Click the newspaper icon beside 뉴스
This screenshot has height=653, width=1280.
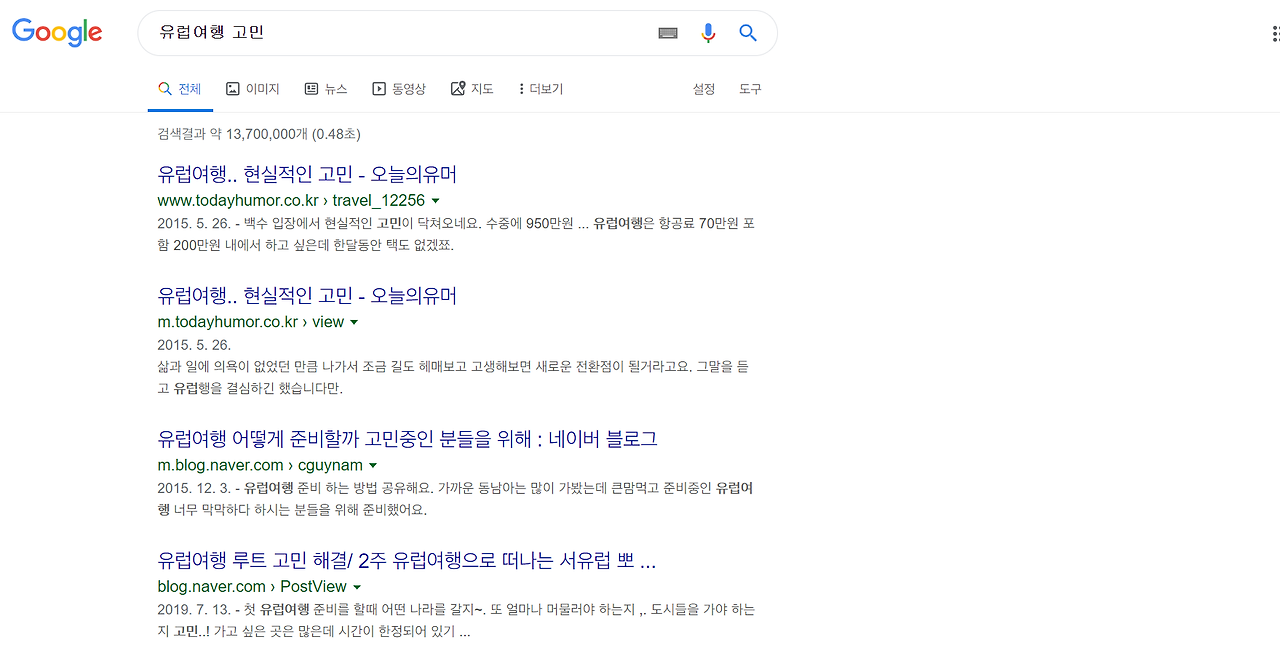tap(310, 88)
